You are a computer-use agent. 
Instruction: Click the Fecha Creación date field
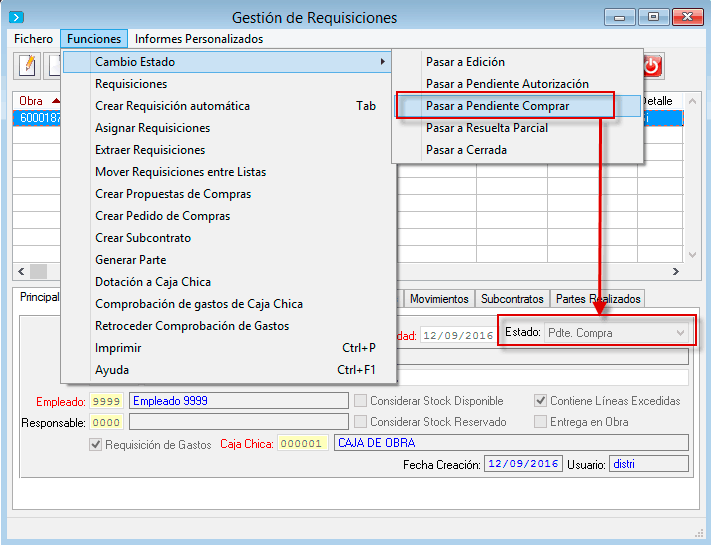(523, 464)
